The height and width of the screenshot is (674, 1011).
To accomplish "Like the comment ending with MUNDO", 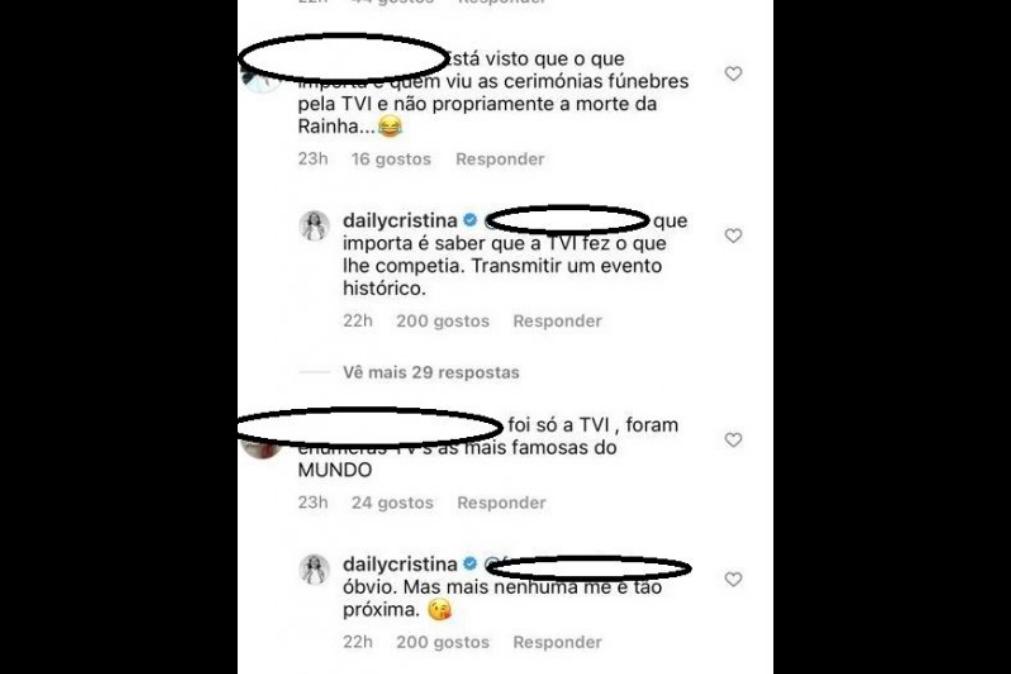I will (x=733, y=440).
